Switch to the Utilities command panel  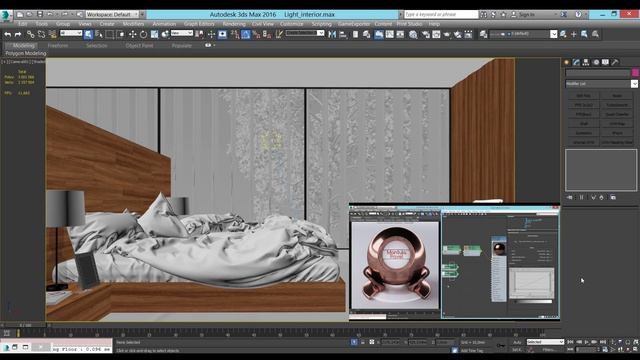point(615,62)
